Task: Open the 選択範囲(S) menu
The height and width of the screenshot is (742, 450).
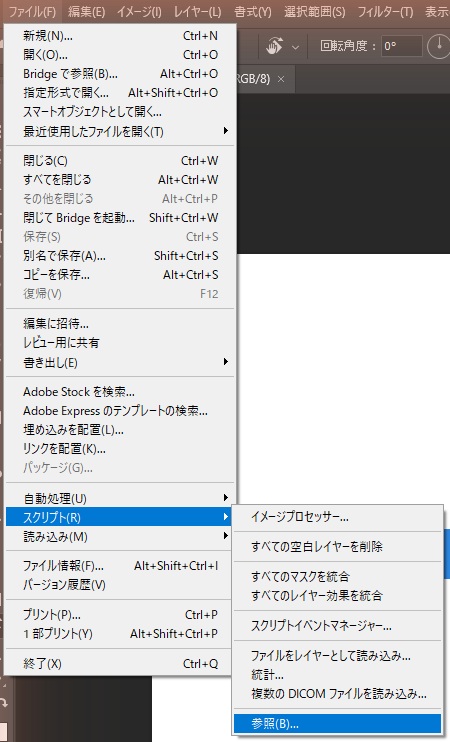Action: pos(315,11)
